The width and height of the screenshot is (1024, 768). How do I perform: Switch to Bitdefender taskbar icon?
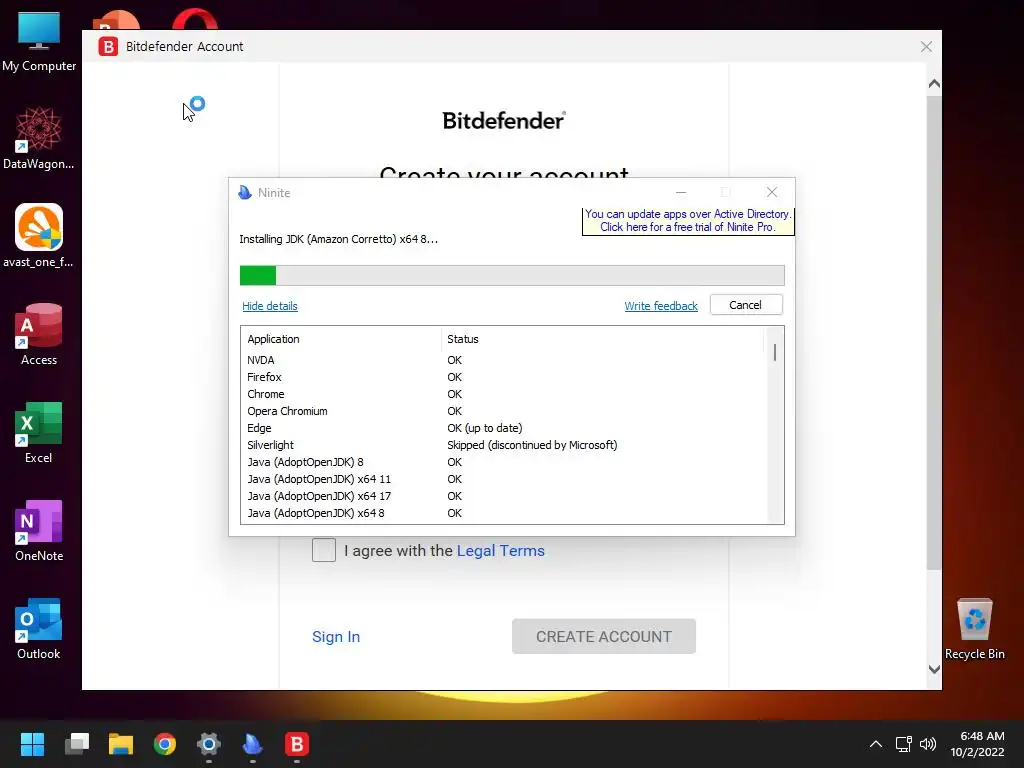click(297, 744)
